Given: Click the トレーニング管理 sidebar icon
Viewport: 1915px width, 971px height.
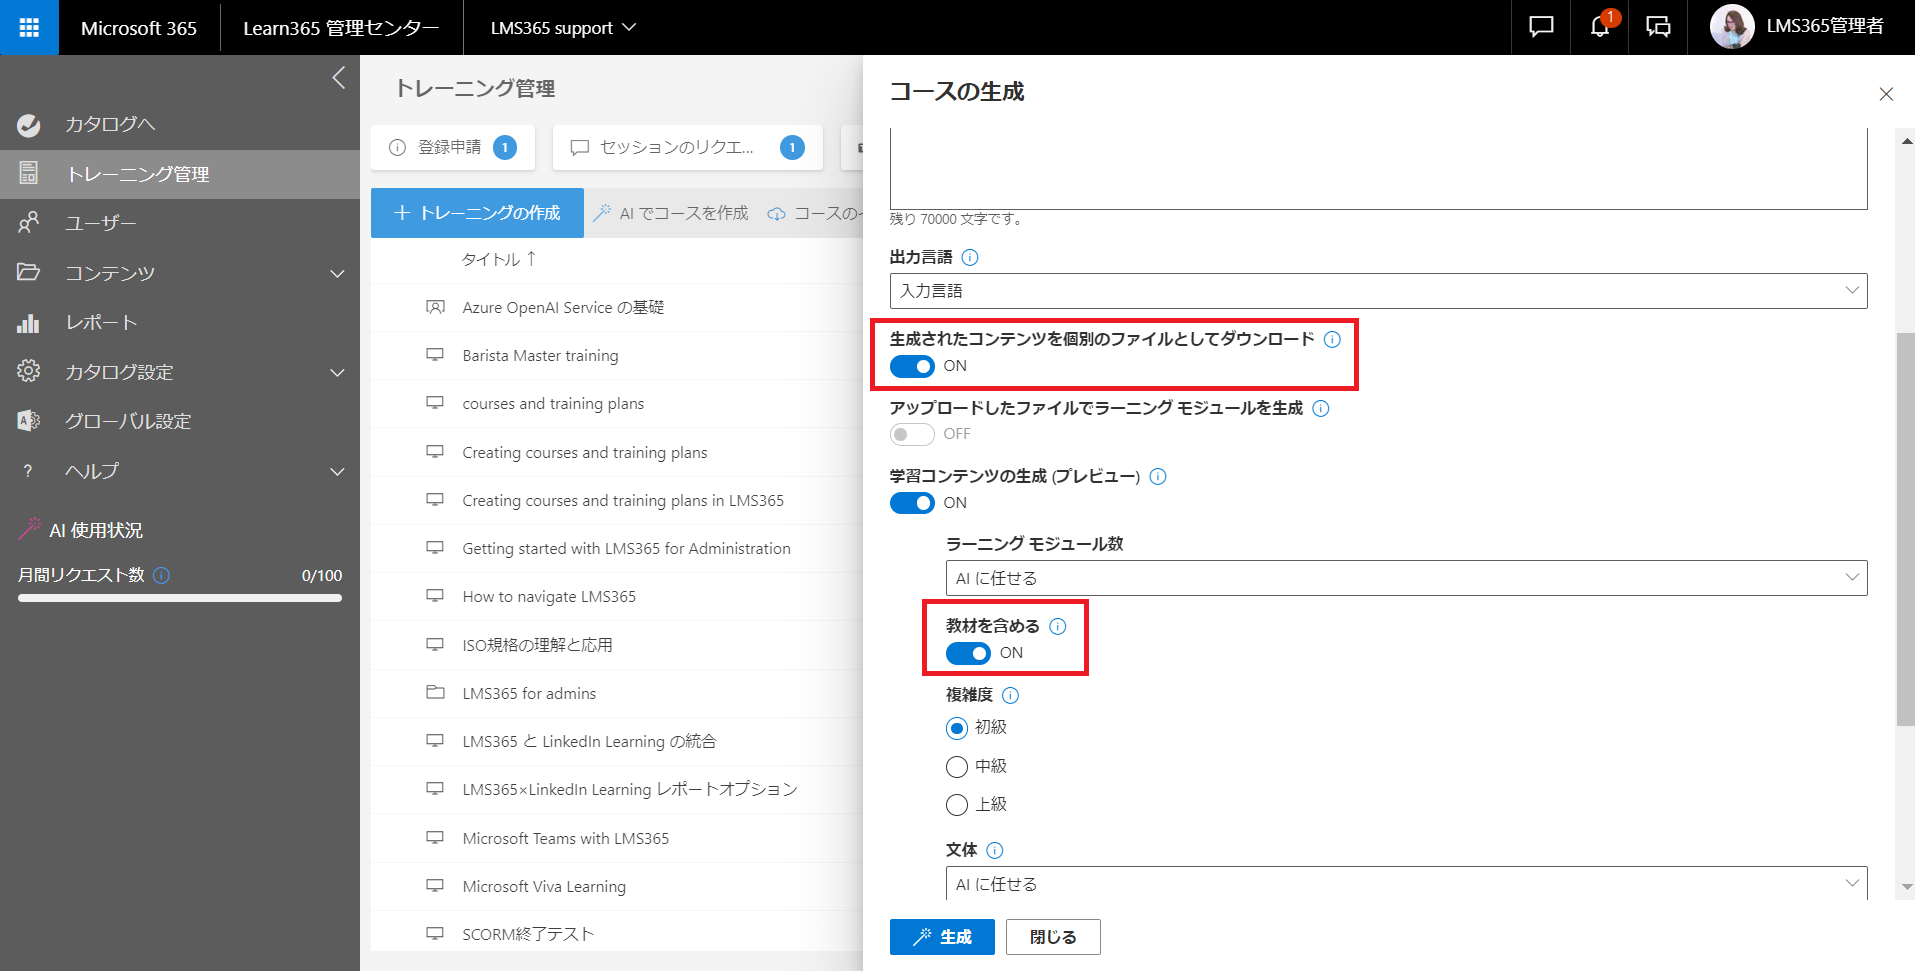Looking at the screenshot, I should pyautogui.click(x=29, y=174).
